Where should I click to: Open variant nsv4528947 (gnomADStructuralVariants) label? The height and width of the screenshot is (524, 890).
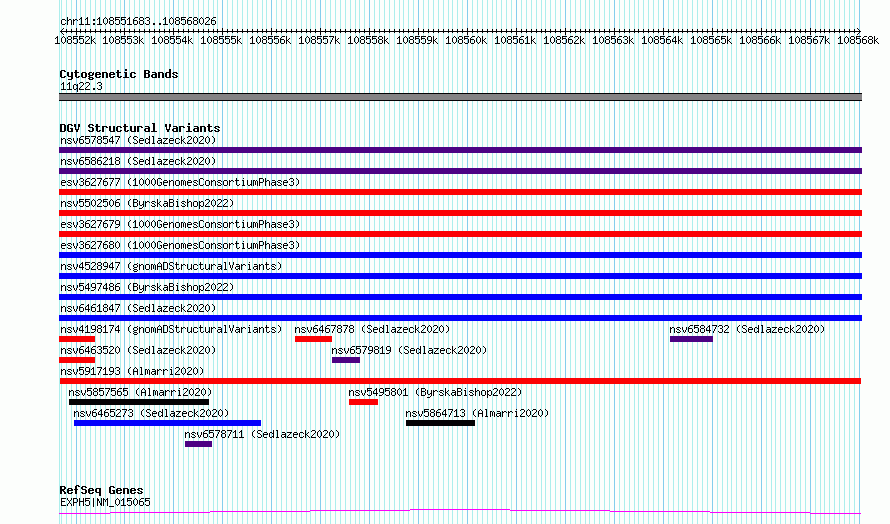(x=171, y=266)
